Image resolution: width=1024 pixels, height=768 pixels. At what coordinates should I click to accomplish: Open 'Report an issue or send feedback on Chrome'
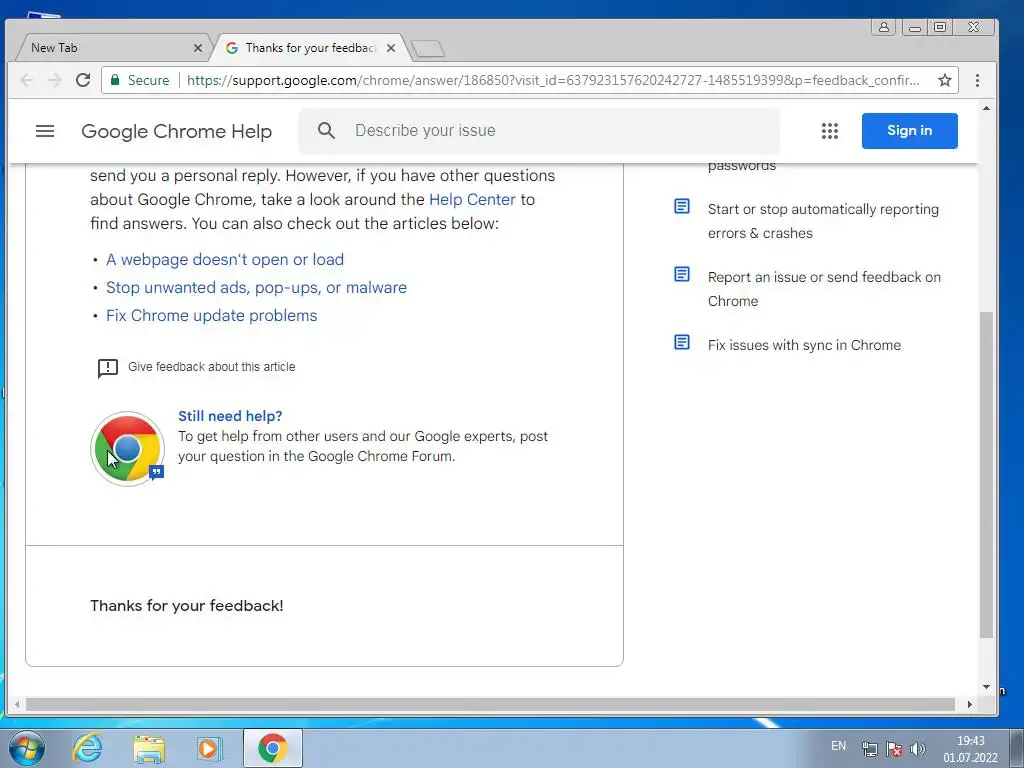coord(824,289)
